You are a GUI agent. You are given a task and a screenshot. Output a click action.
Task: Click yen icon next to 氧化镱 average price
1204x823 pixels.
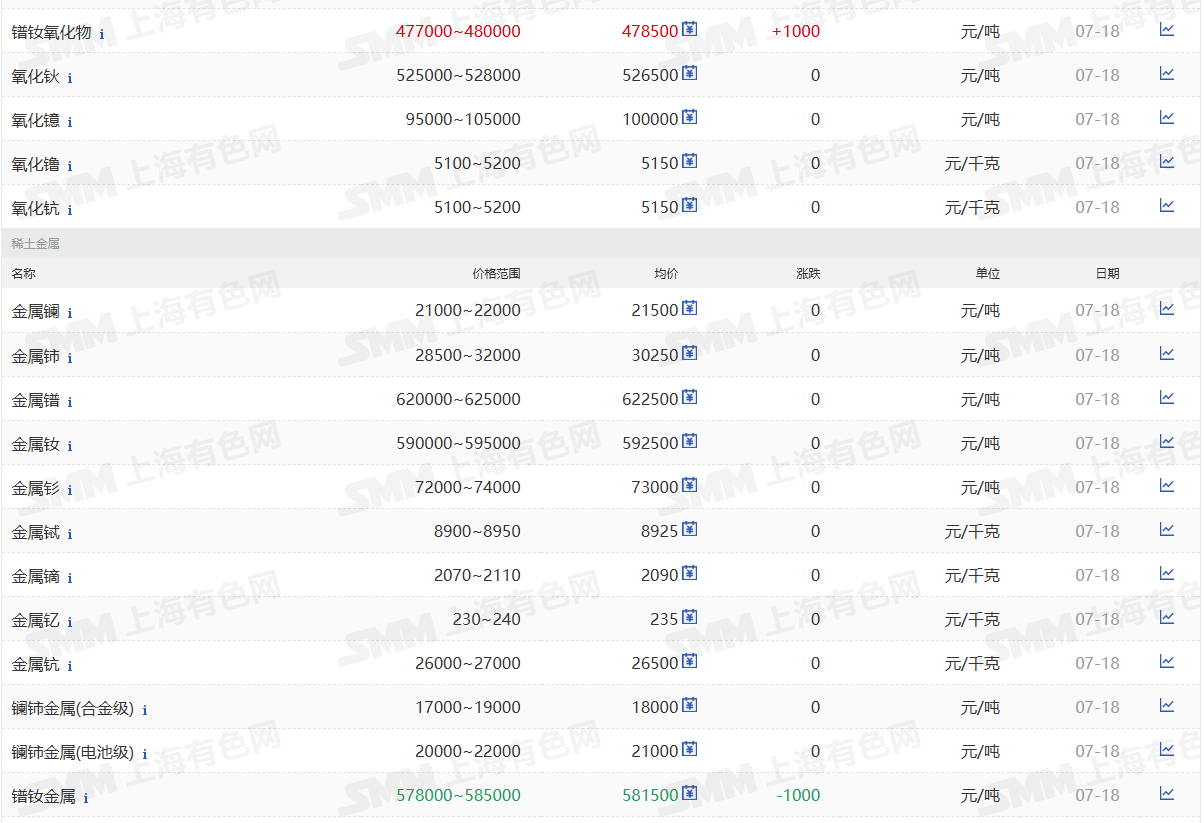pos(690,118)
